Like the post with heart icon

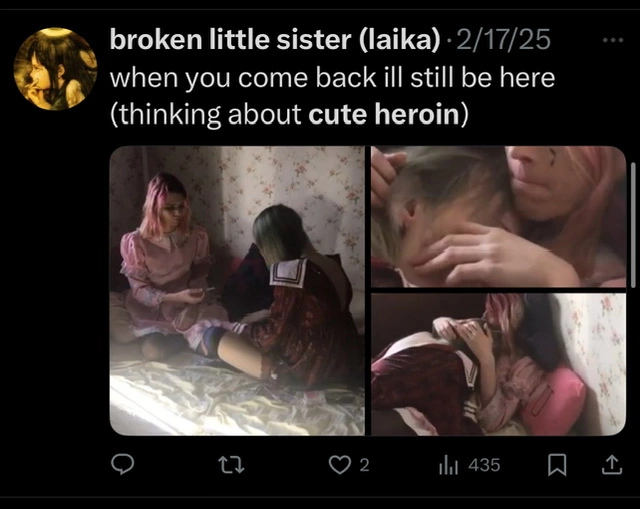(340, 465)
